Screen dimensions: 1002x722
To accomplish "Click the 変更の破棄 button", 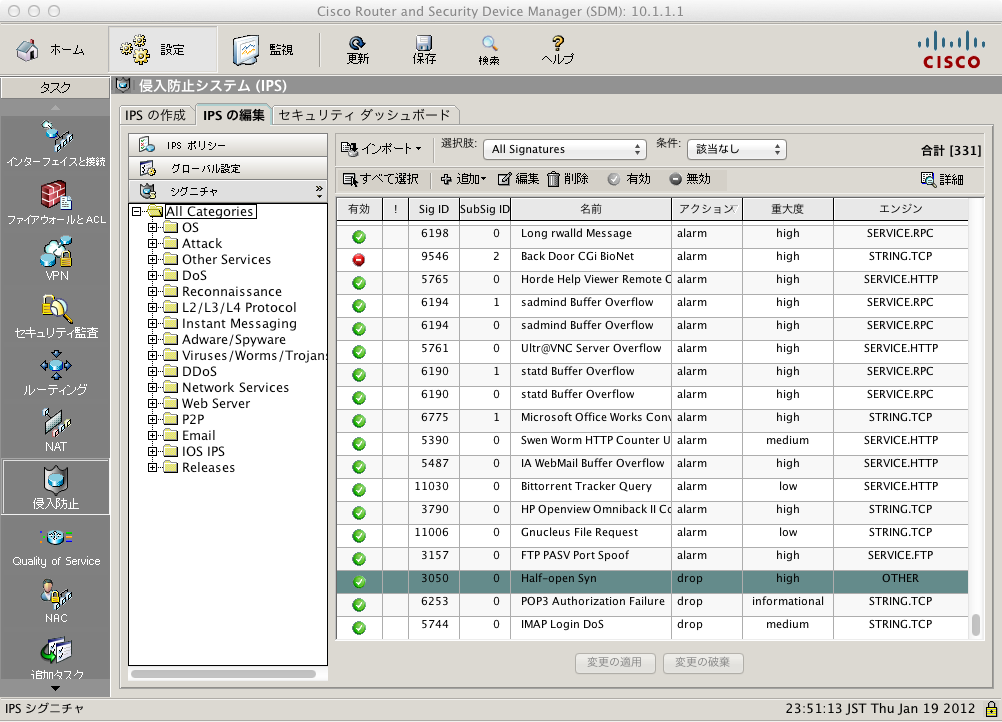I will [x=703, y=662].
